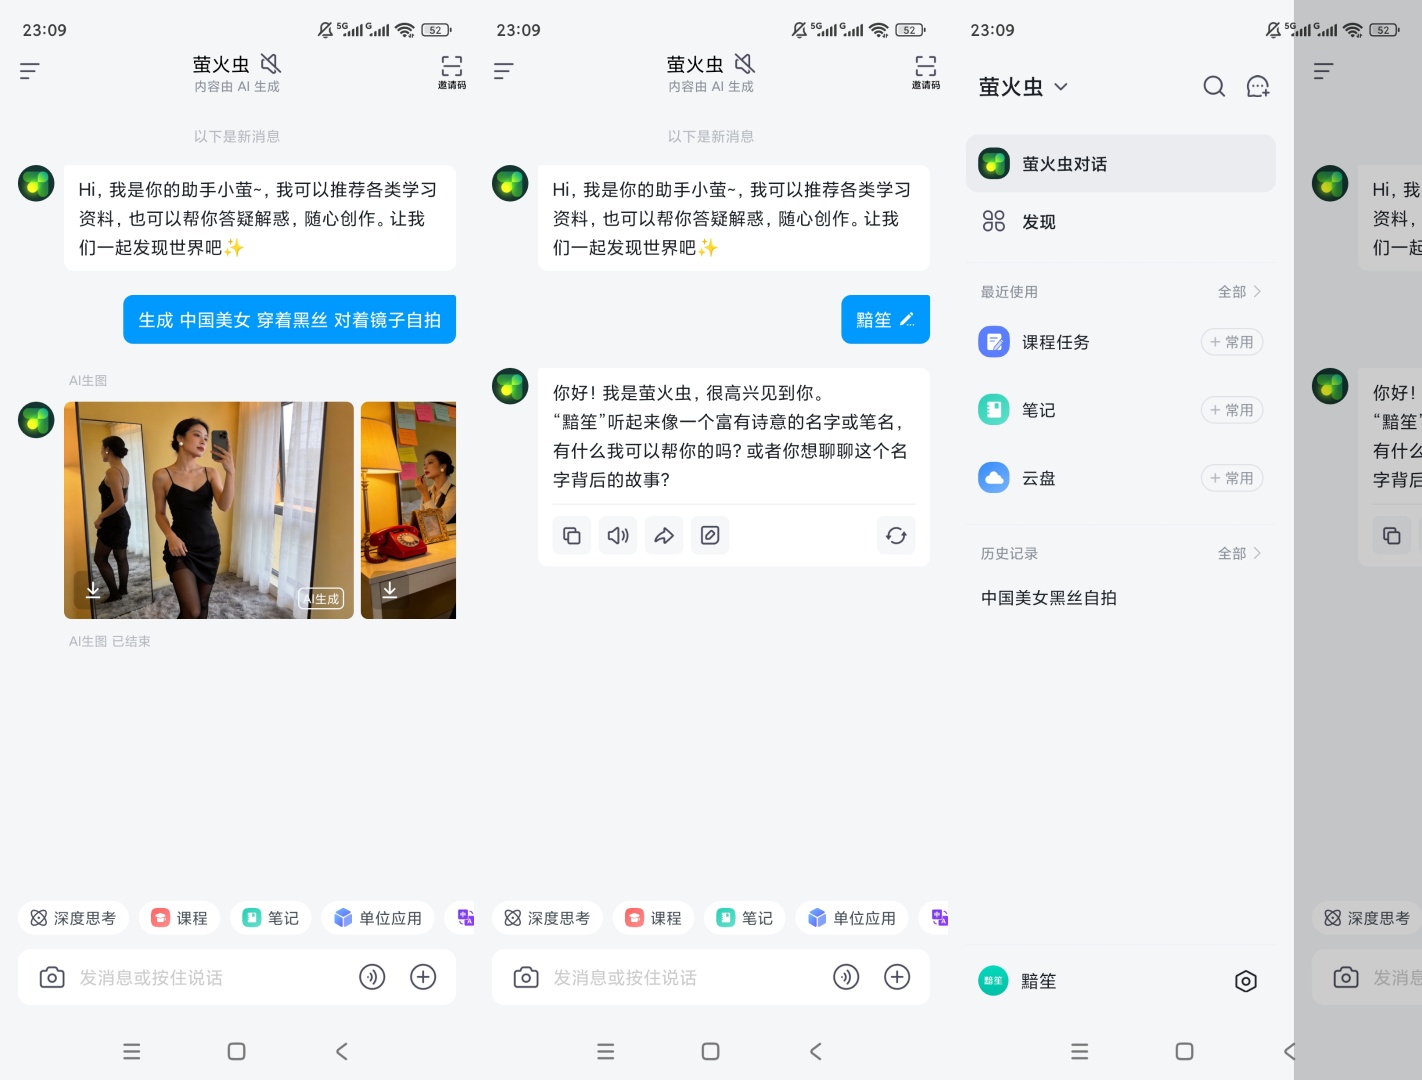The height and width of the screenshot is (1080, 1422).
Task: Select 萤火虫对话 in the sidebar
Action: point(1120,164)
